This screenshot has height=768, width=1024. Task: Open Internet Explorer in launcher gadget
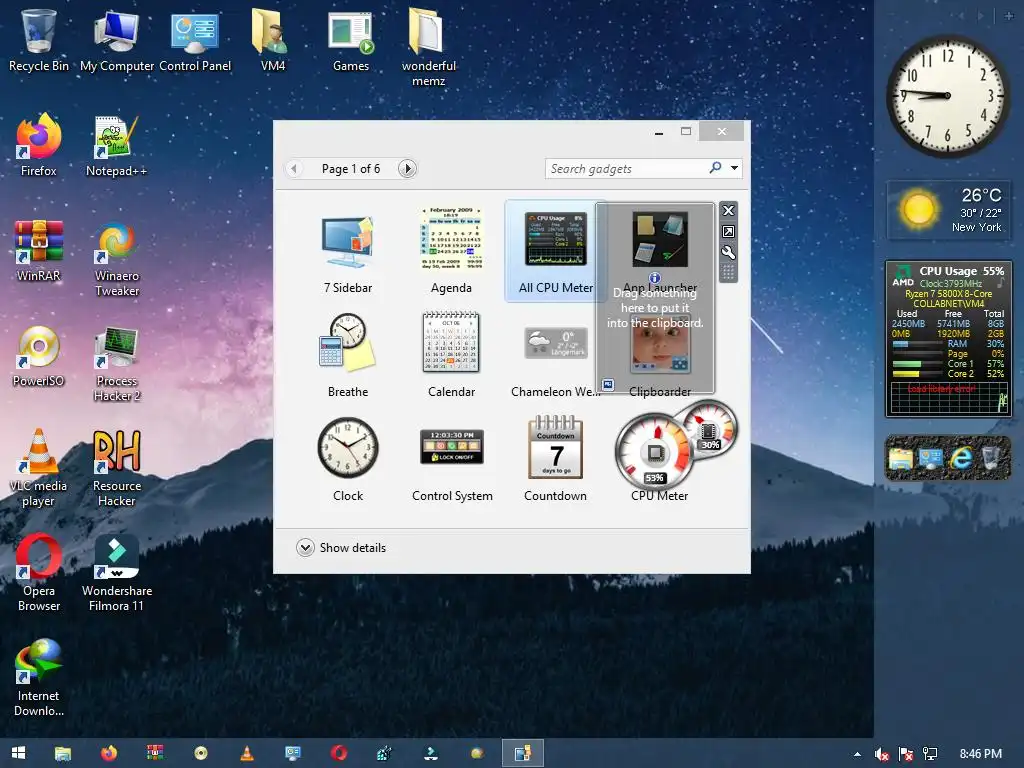[961, 458]
